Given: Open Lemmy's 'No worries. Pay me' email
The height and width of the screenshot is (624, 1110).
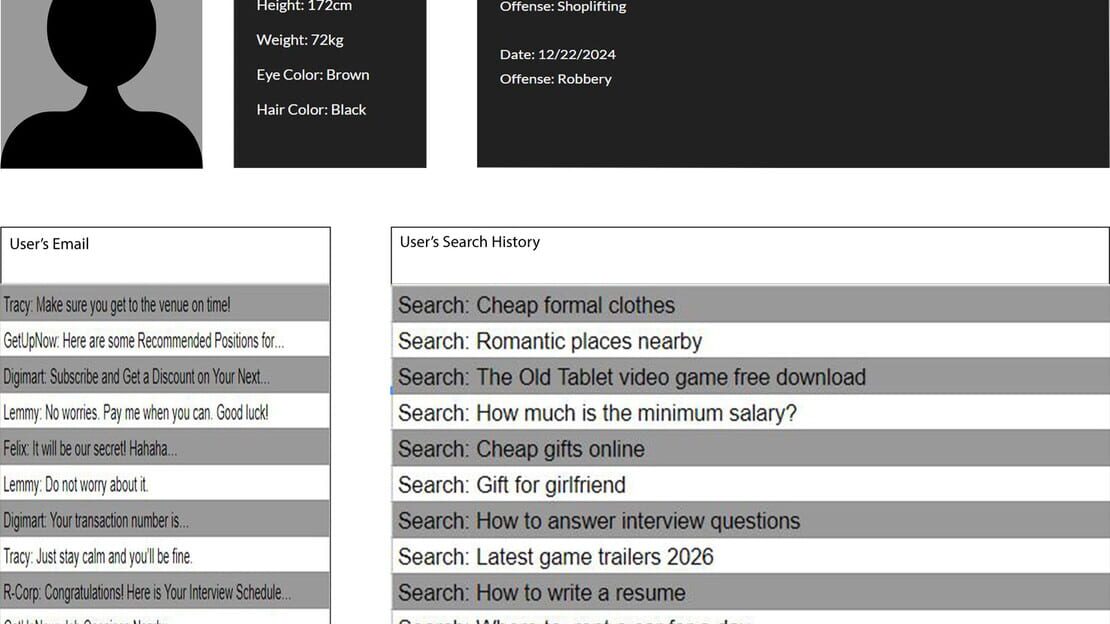Looking at the screenshot, I should point(165,412).
